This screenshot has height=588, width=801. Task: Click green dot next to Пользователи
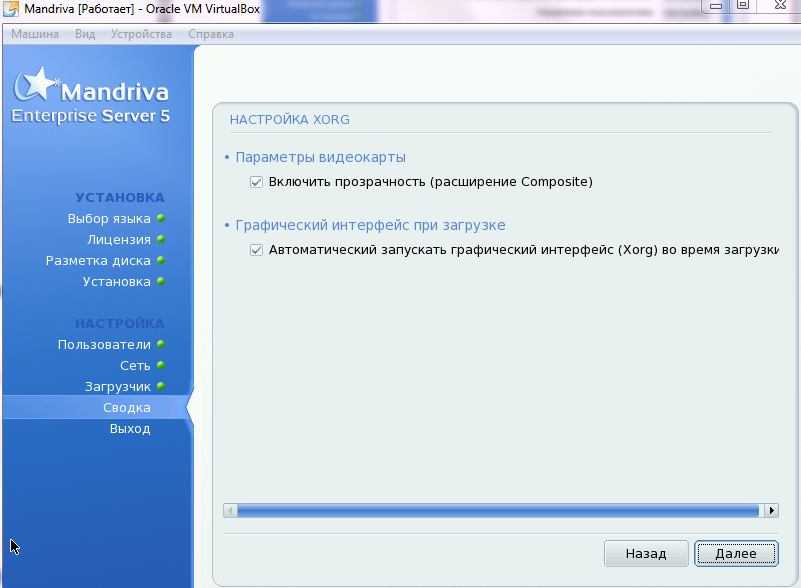pyautogui.click(x=161, y=344)
